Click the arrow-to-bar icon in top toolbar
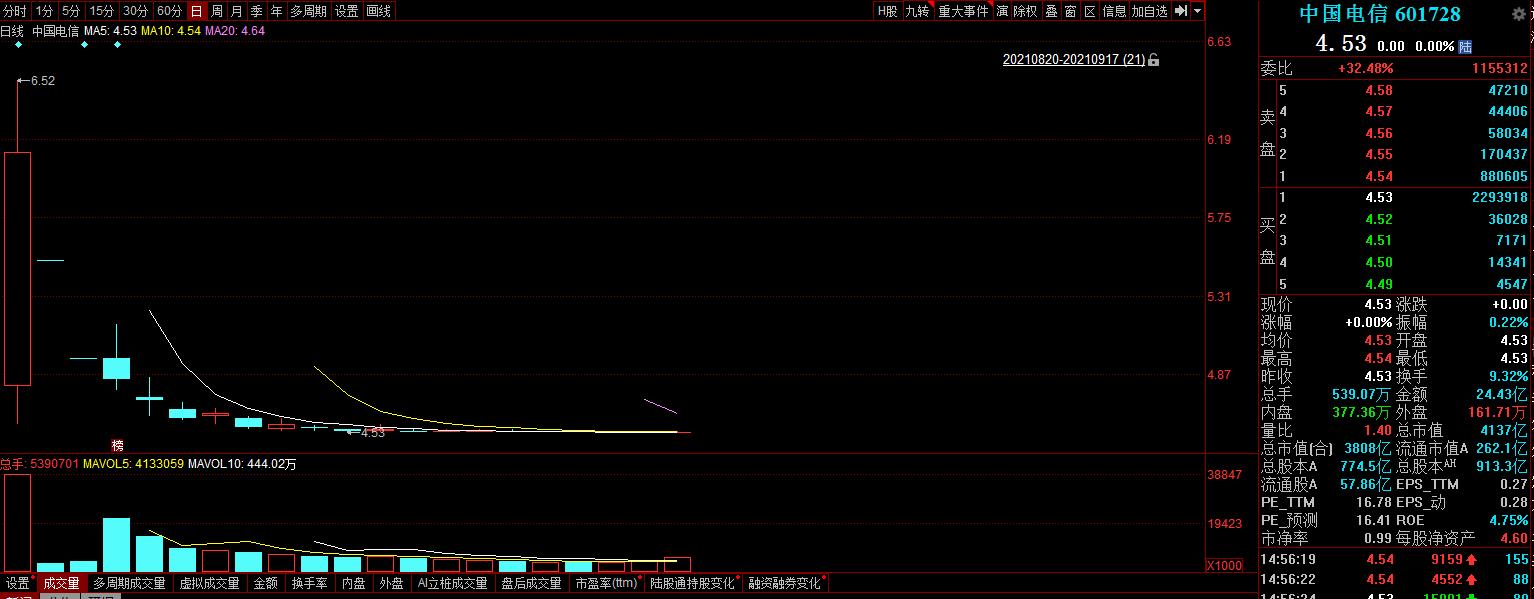Screen dimensions: 1534x599 click(1180, 11)
